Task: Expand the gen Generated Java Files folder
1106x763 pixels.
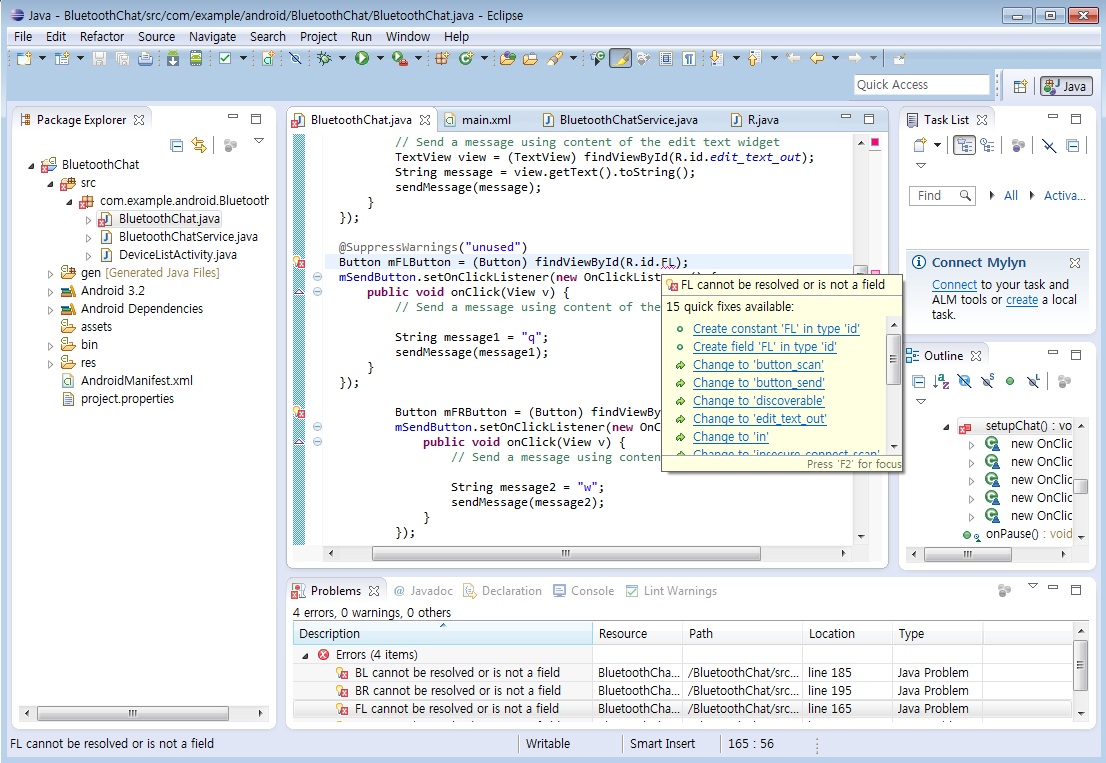Action: click(50, 274)
